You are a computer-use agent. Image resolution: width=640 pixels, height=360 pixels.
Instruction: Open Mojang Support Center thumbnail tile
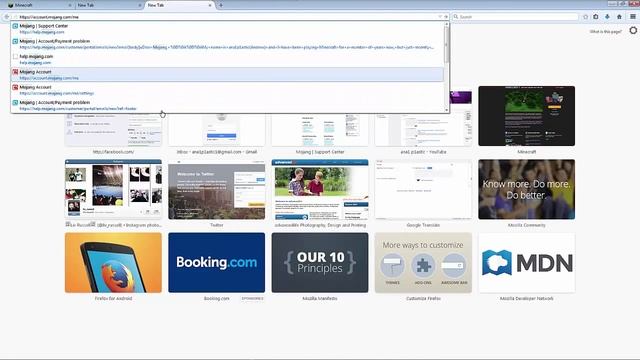(x=320, y=130)
